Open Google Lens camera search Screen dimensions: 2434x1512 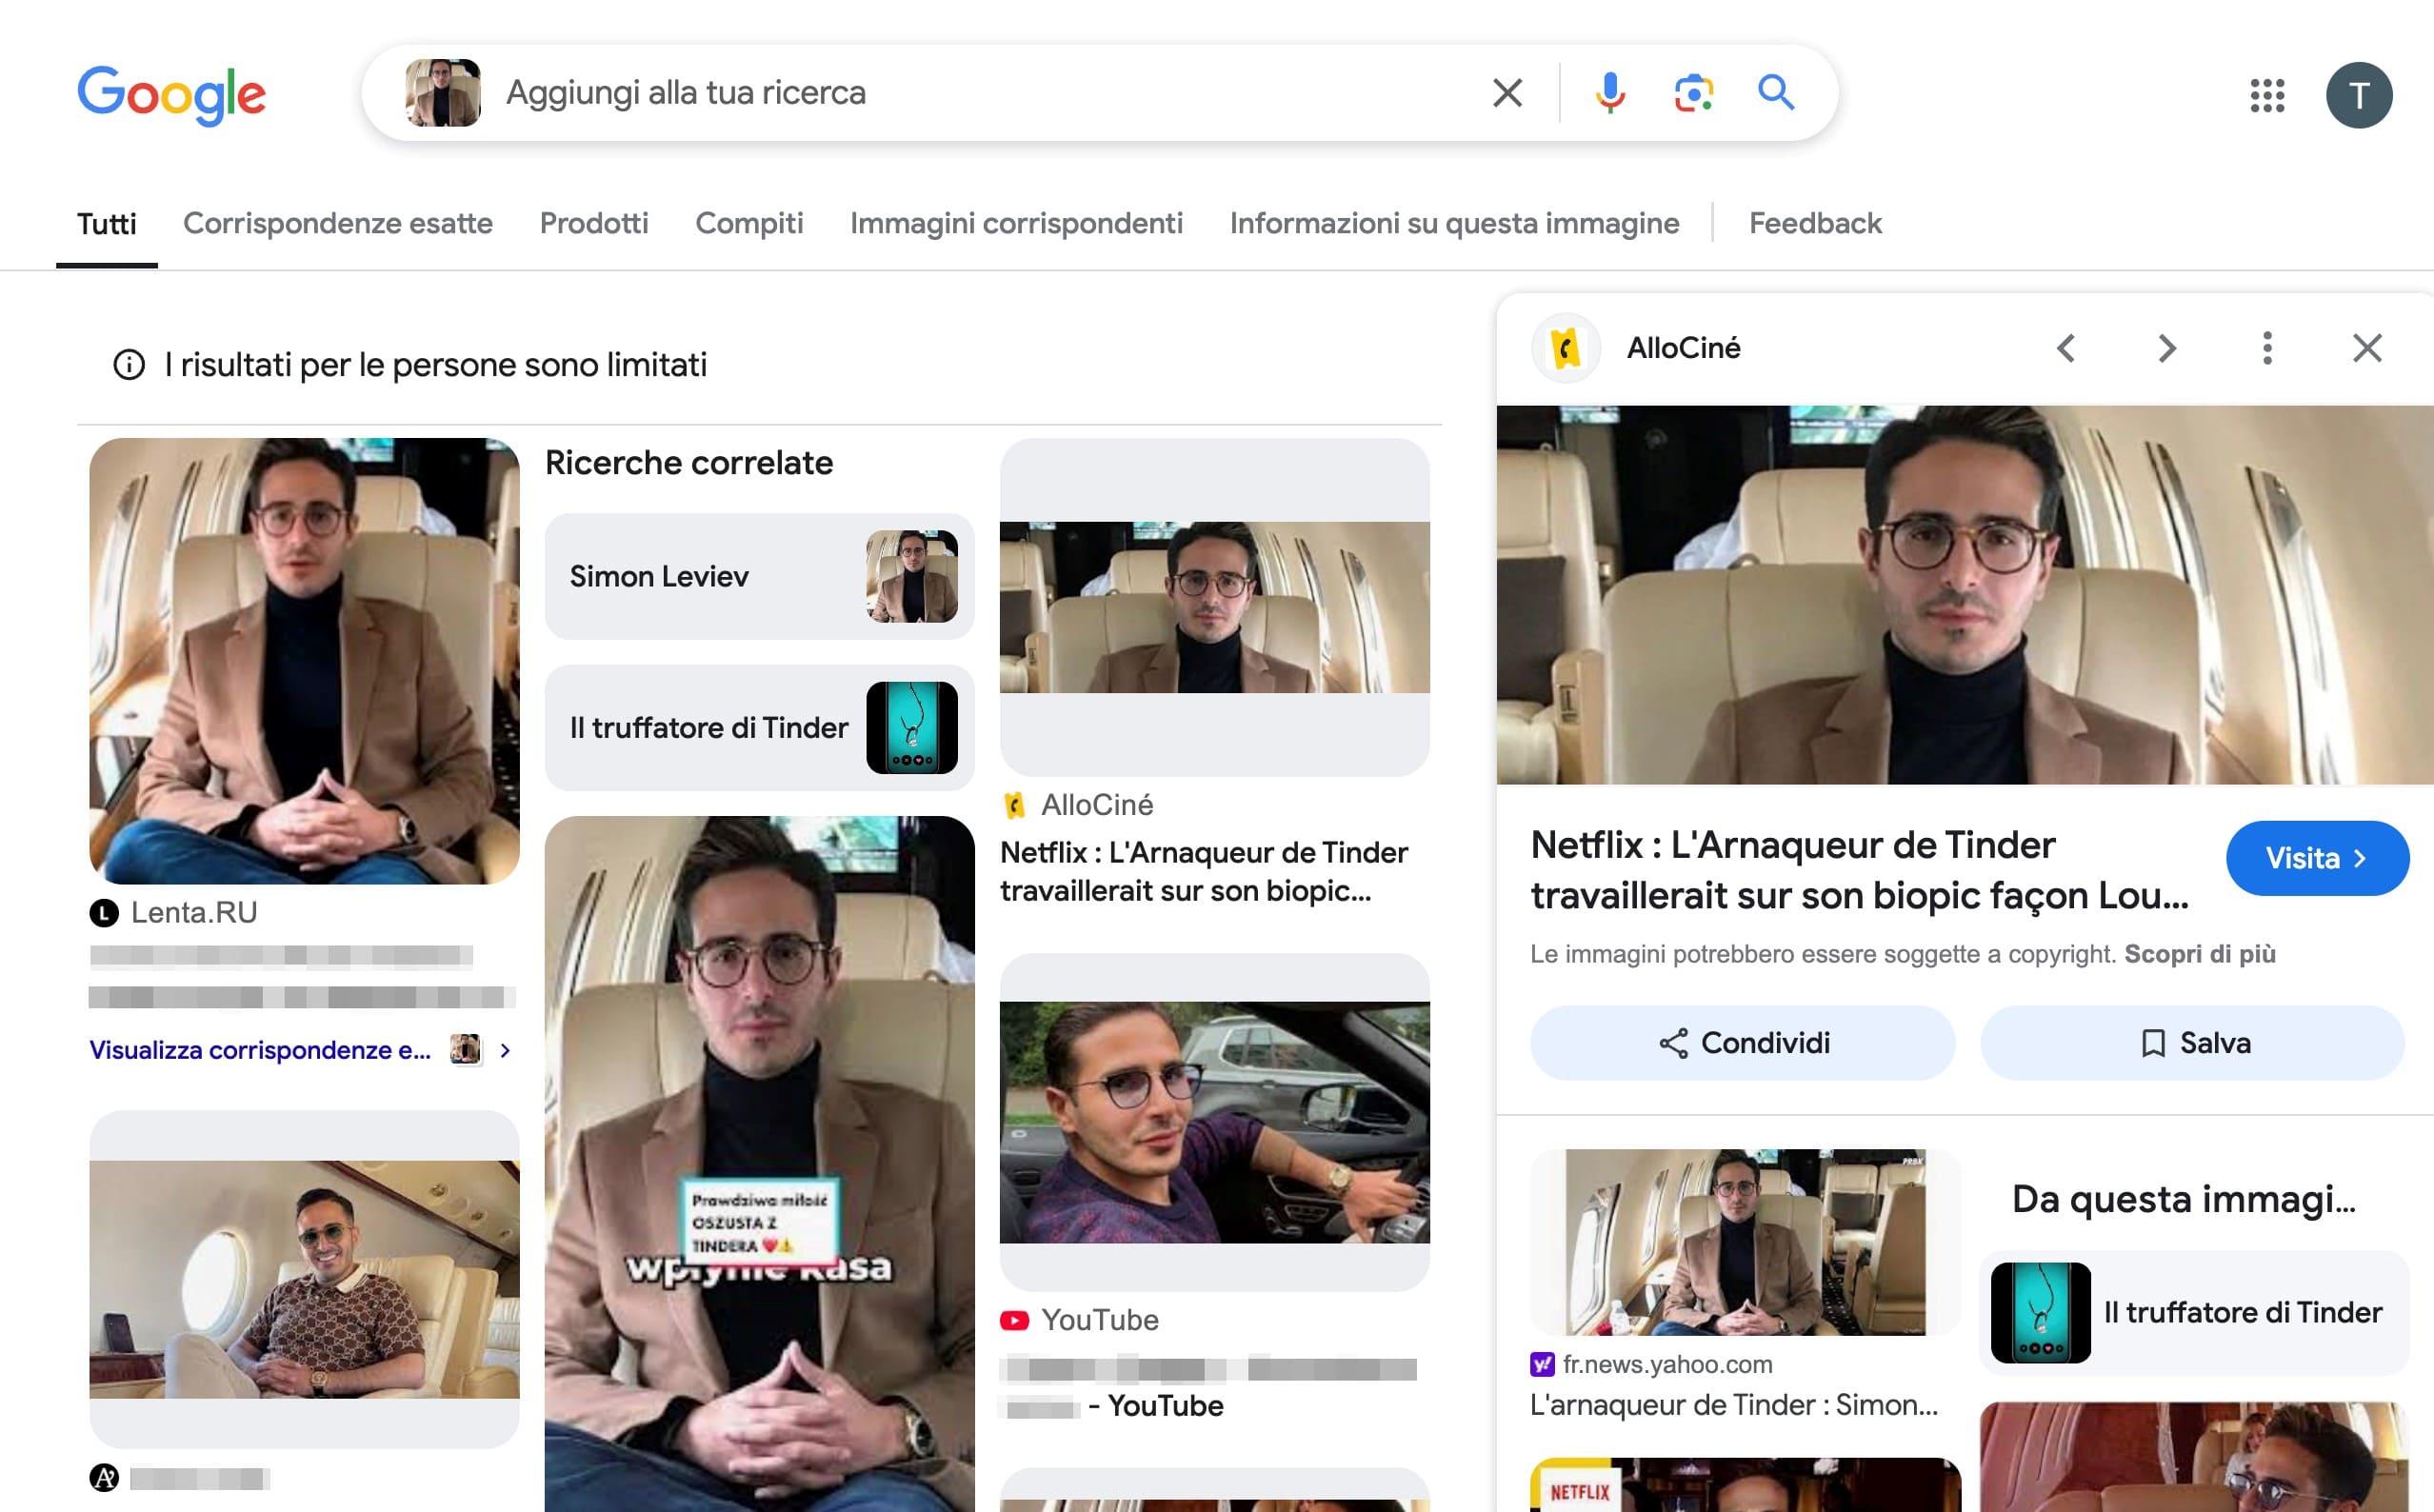coord(1693,93)
